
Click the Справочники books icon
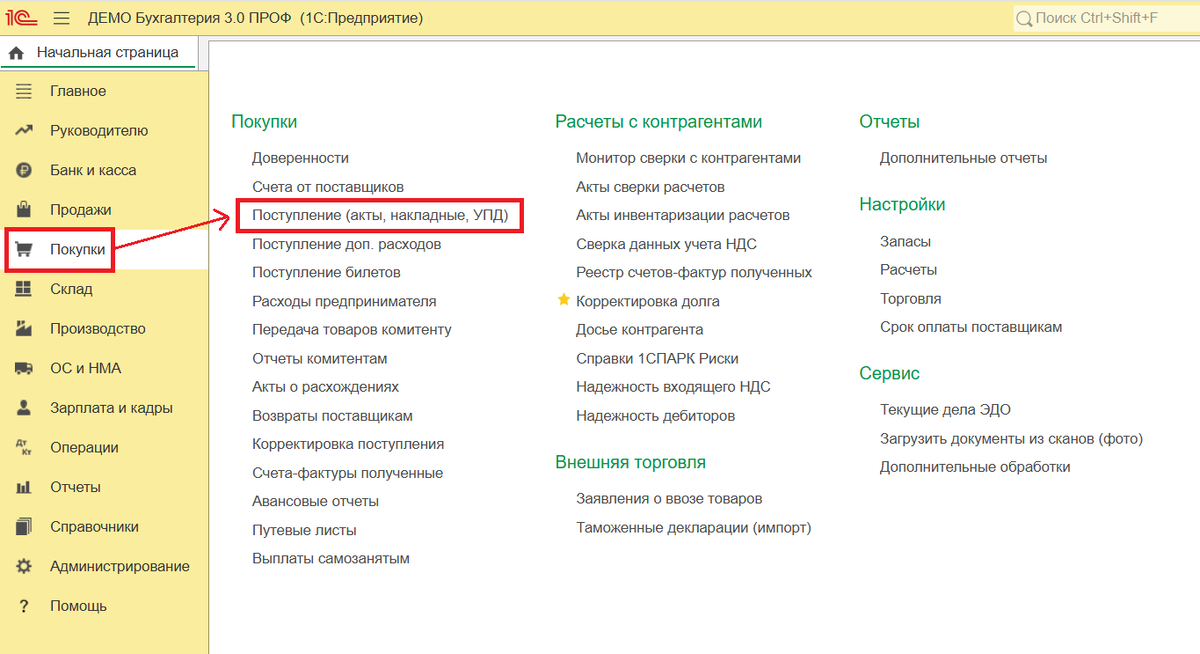click(24, 527)
